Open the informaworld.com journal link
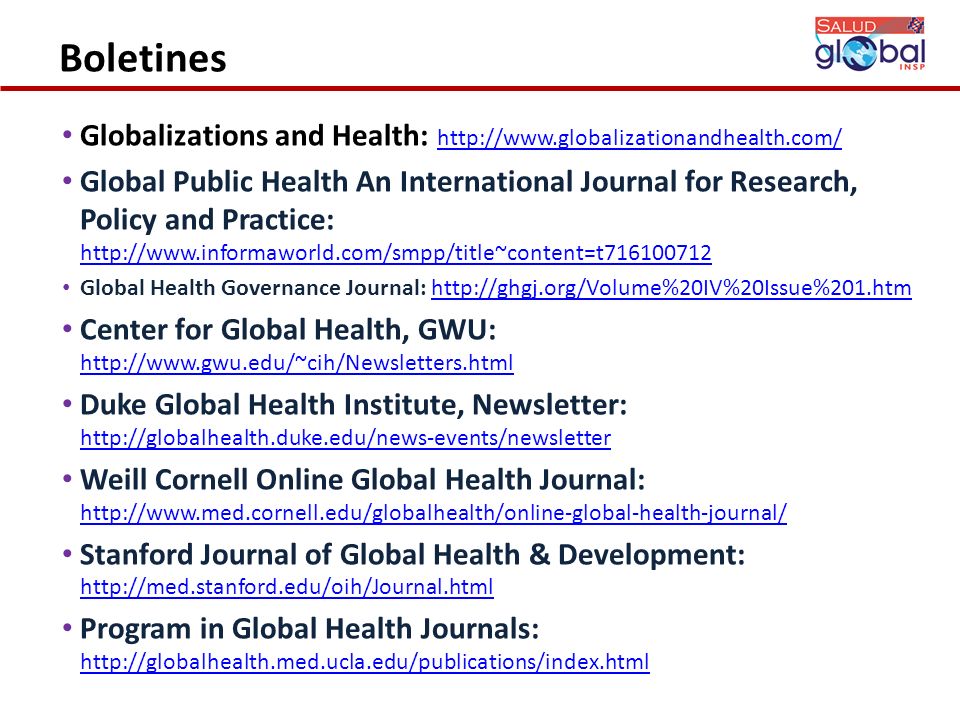 click(x=396, y=252)
